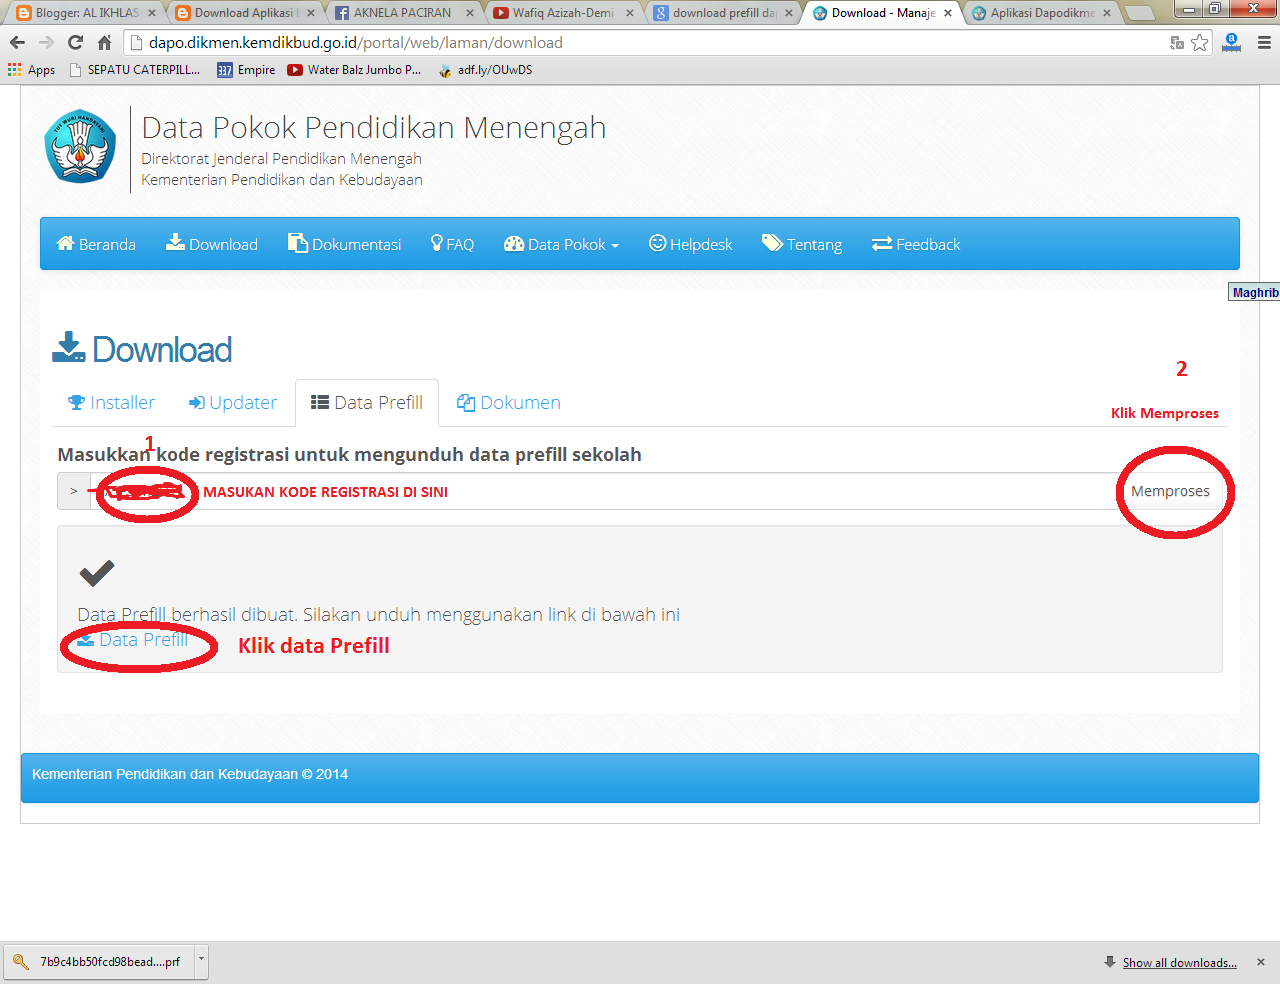Open the browser home page icon
Viewport: 1280px width, 984px height.
(x=104, y=42)
